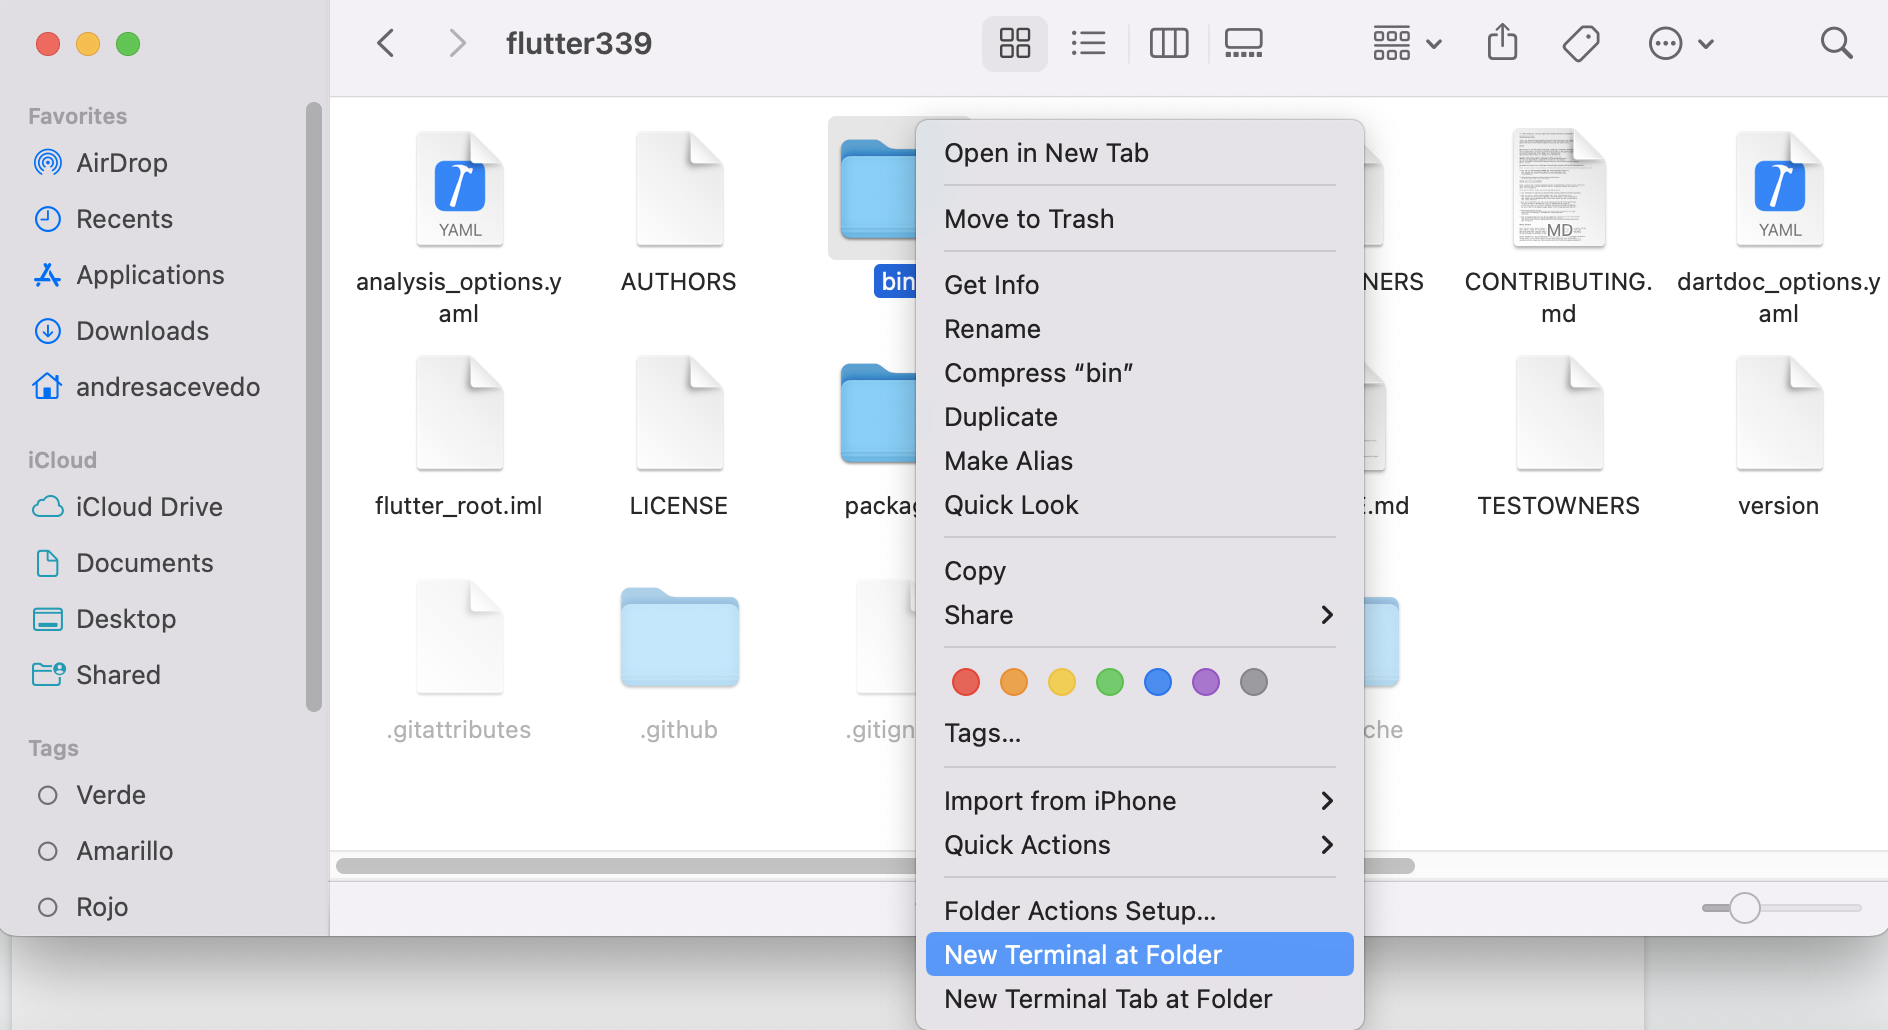This screenshot has height=1030, width=1888.
Task: Click the sidebar vertical scrollbar
Action: [314, 406]
